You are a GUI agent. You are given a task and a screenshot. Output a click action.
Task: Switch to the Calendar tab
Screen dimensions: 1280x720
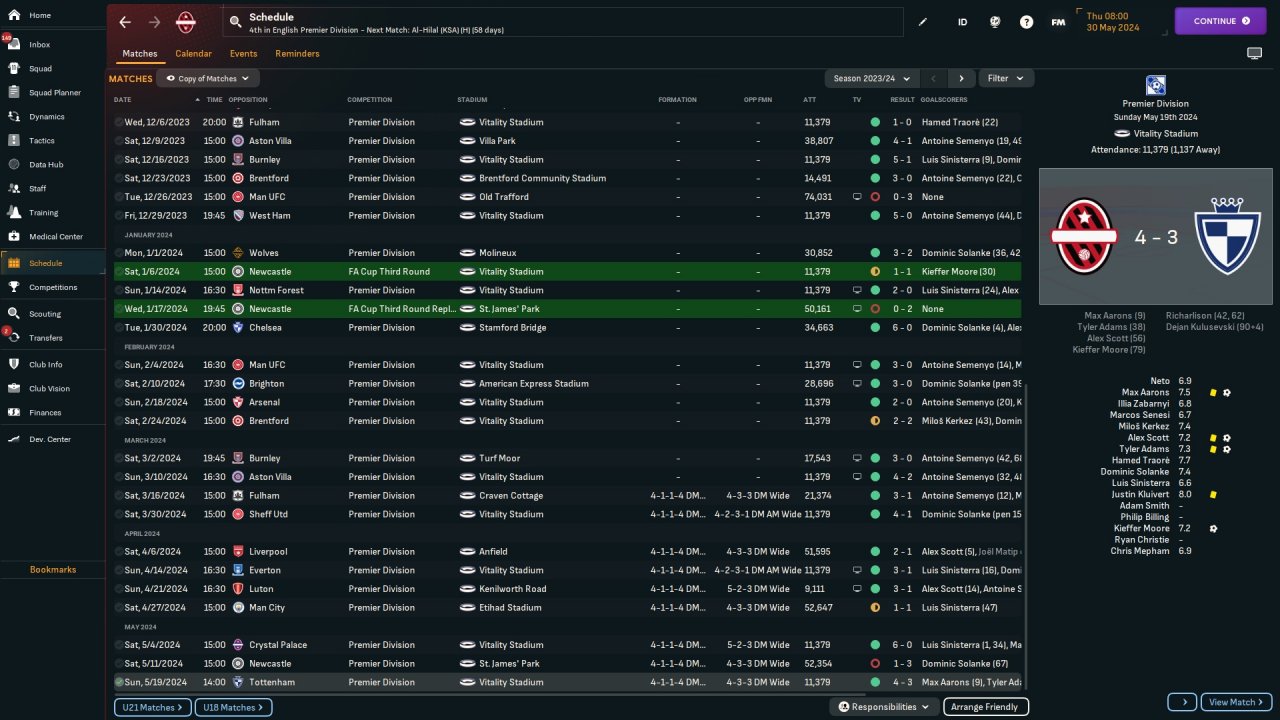pos(193,53)
